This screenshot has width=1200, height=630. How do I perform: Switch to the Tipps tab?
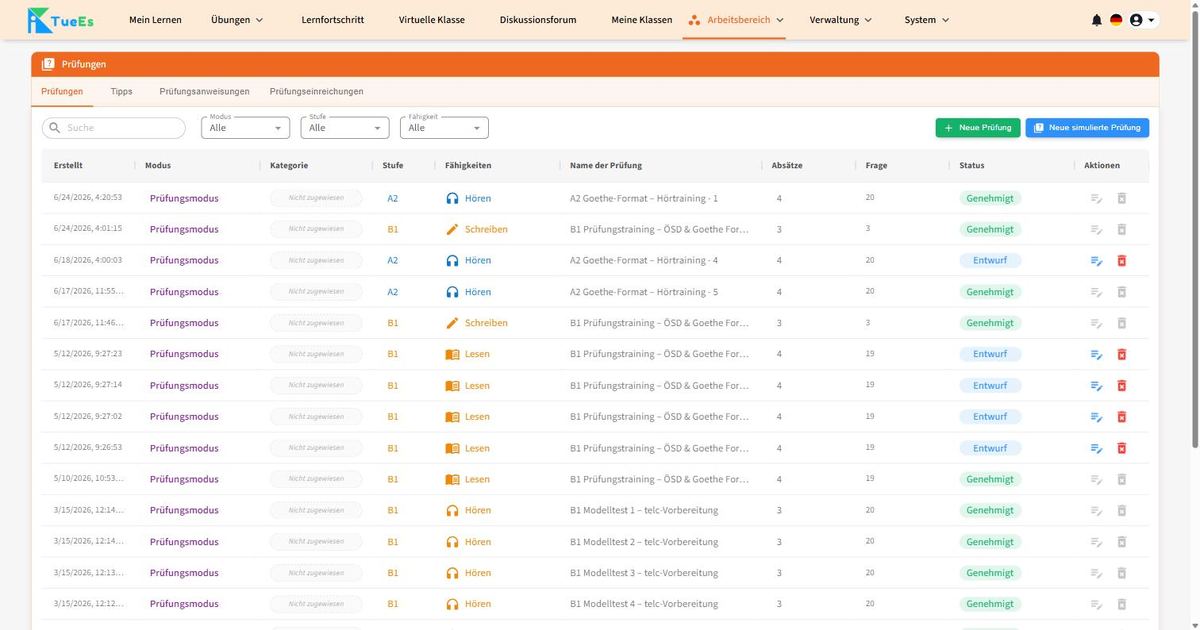(x=121, y=91)
